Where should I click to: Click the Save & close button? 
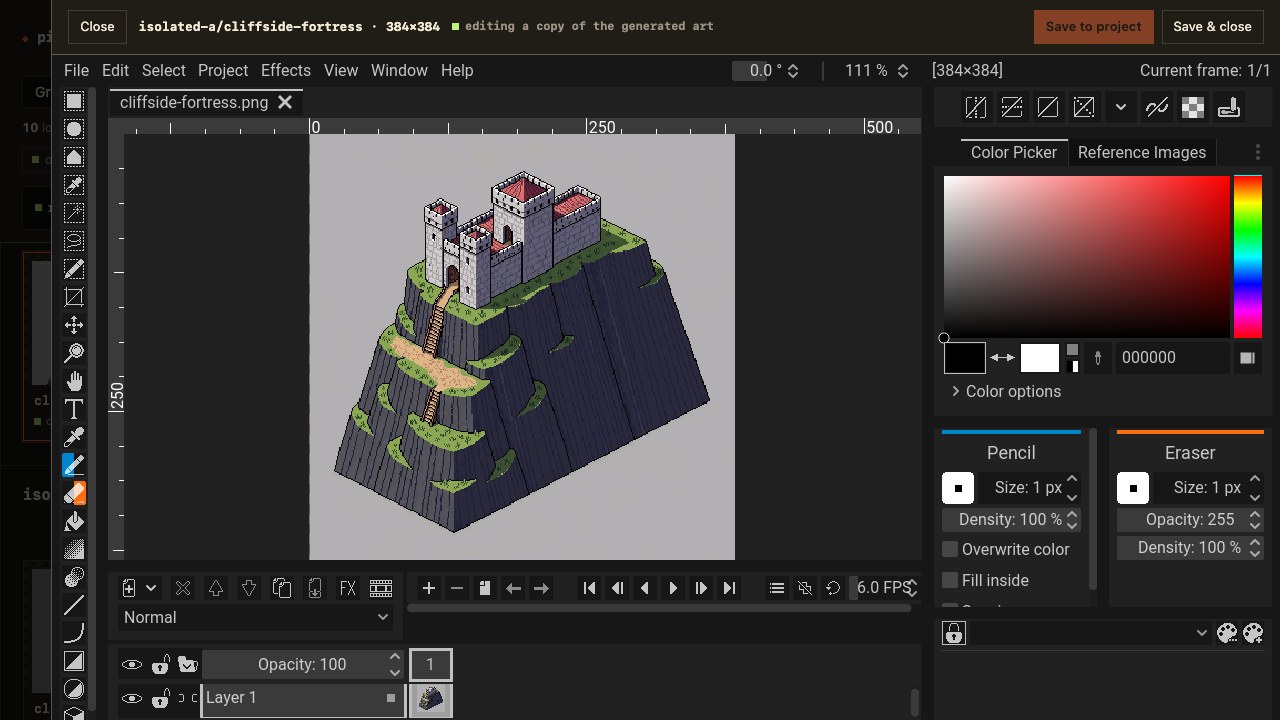click(x=1213, y=27)
